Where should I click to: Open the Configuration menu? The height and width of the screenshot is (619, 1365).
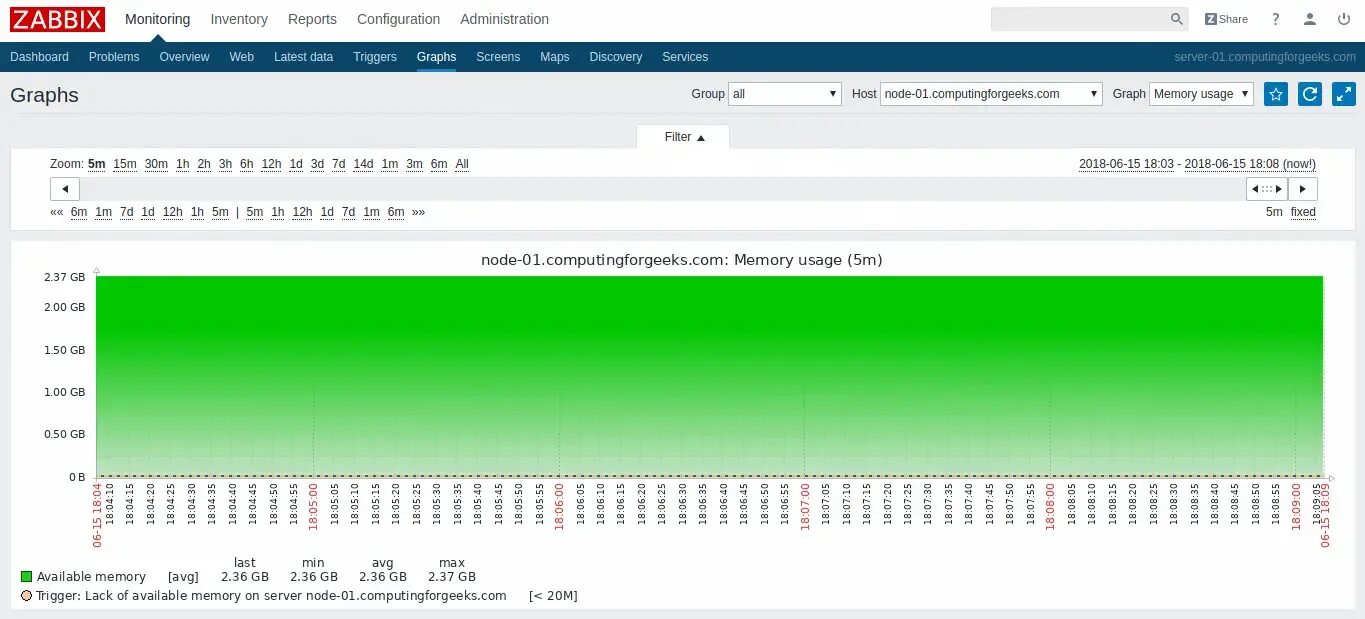coord(398,19)
